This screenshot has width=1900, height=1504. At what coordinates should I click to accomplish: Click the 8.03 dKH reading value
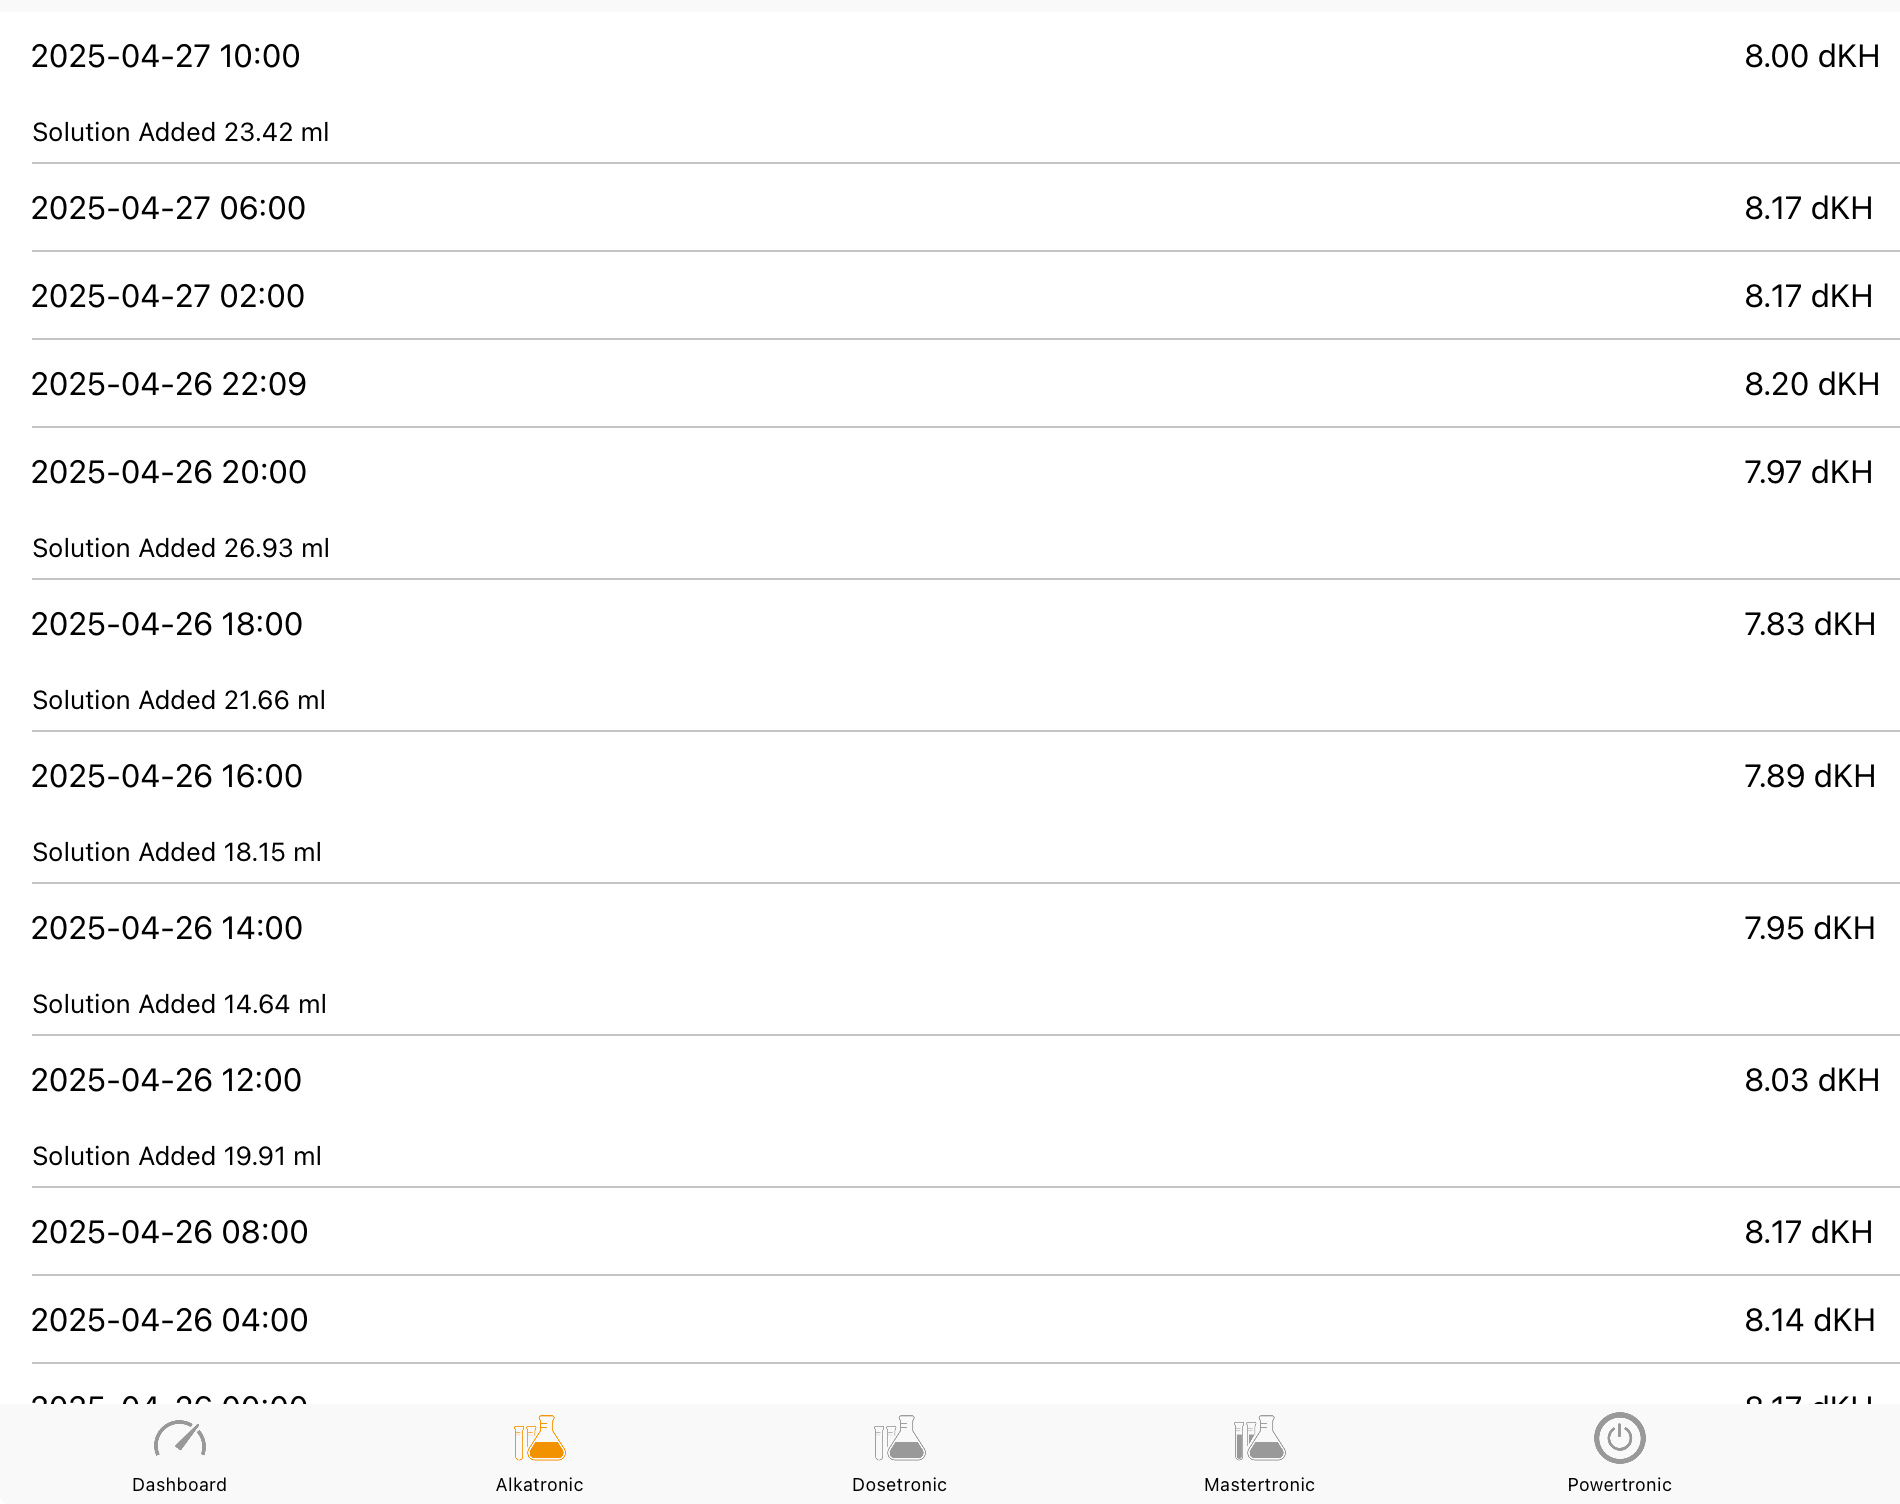click(x=1811, y=1080)
